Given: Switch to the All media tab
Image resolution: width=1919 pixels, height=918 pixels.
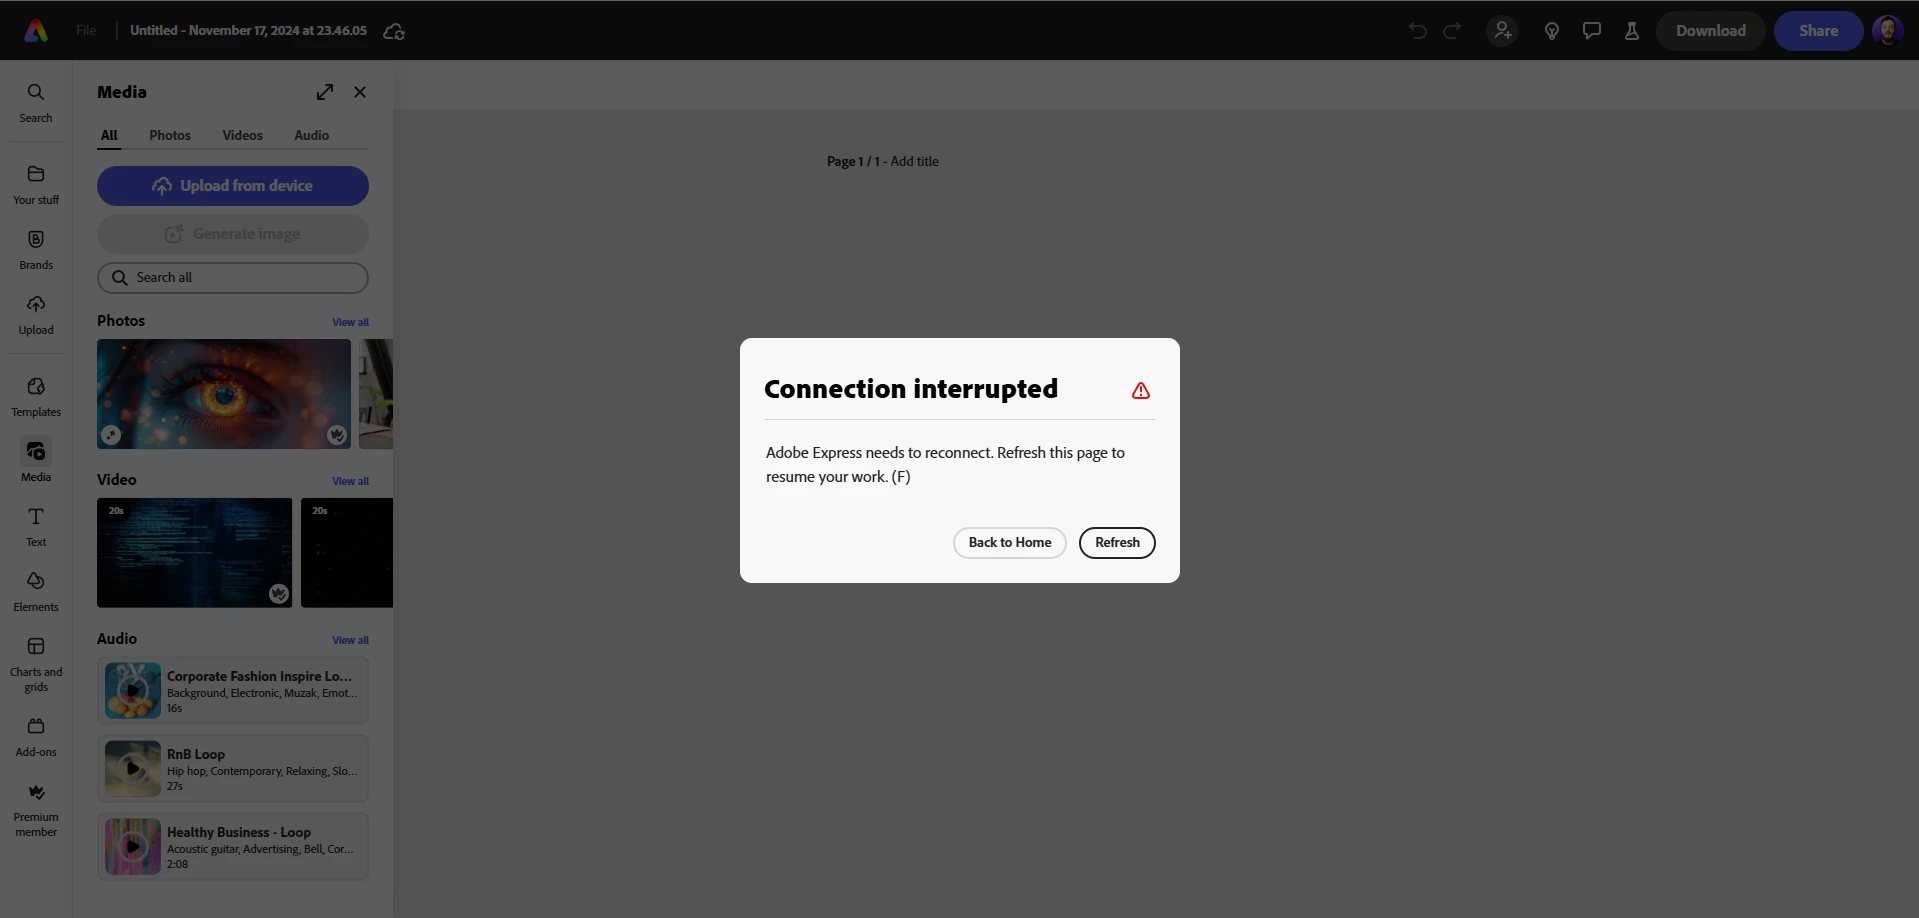Looking at the screenshot, I should tap(109, 135).
